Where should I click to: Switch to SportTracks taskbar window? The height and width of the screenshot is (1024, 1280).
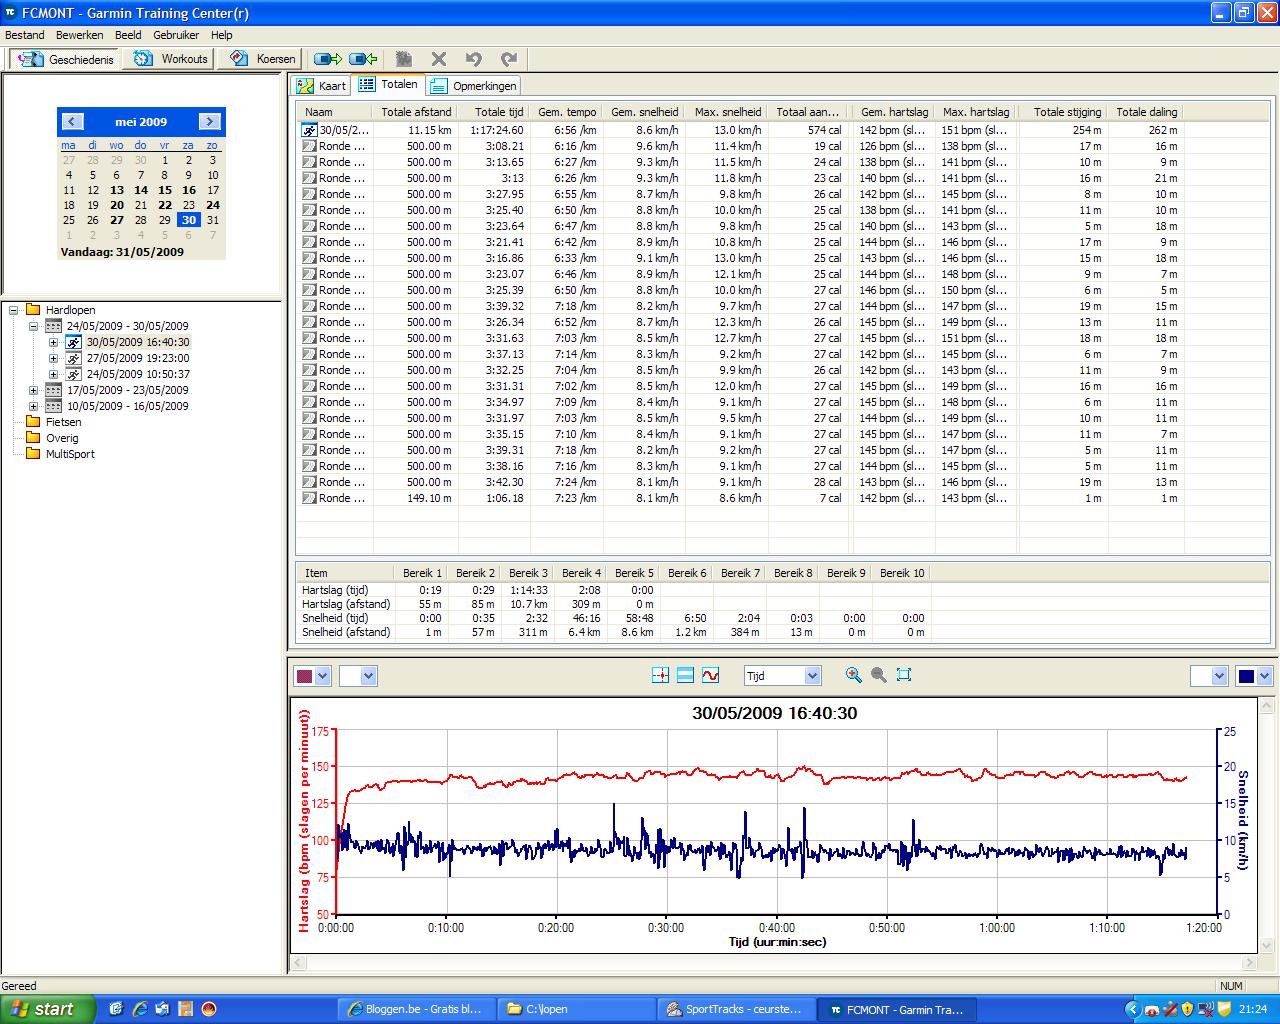pos(737,1009)
